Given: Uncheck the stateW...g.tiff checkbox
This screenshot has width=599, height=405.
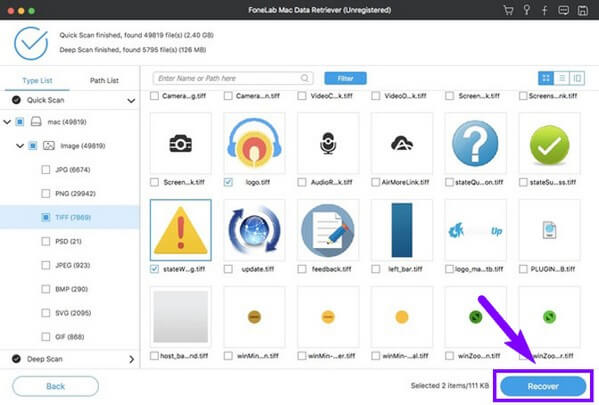Looking at the screenshot, I should 154,269.
